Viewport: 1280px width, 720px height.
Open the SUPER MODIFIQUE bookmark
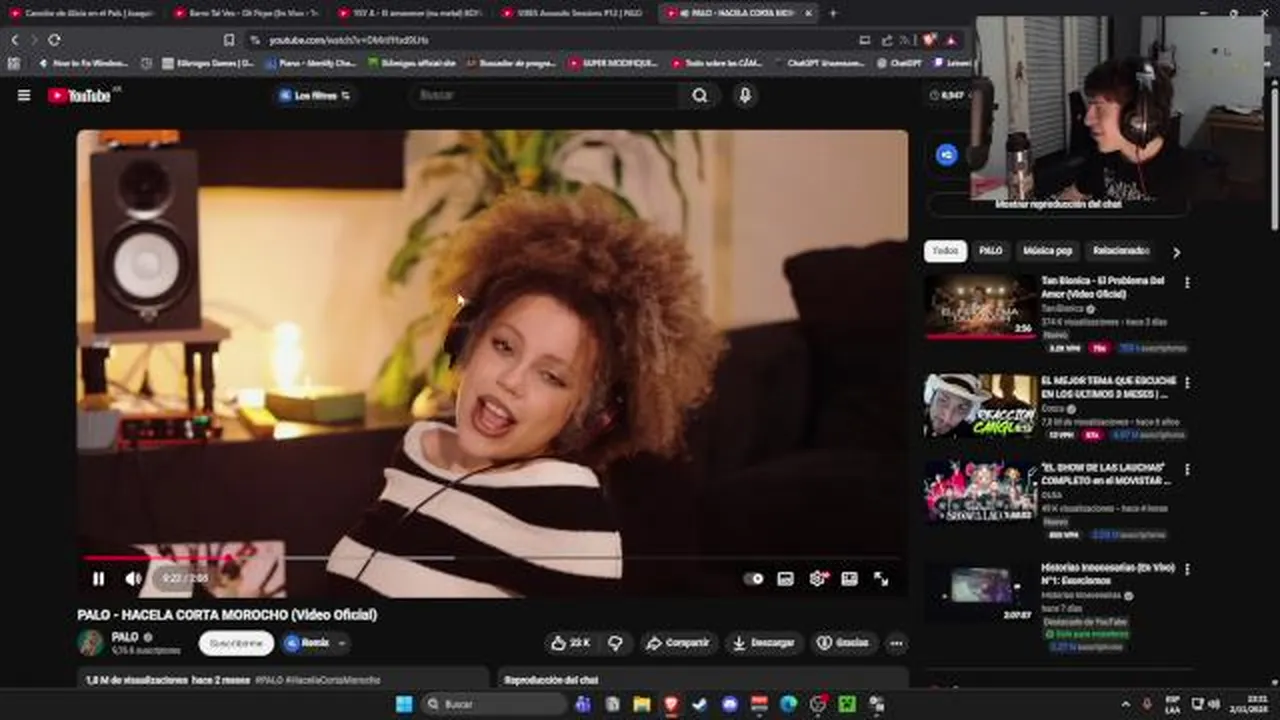pyautogui.click(x=613, y=62)
